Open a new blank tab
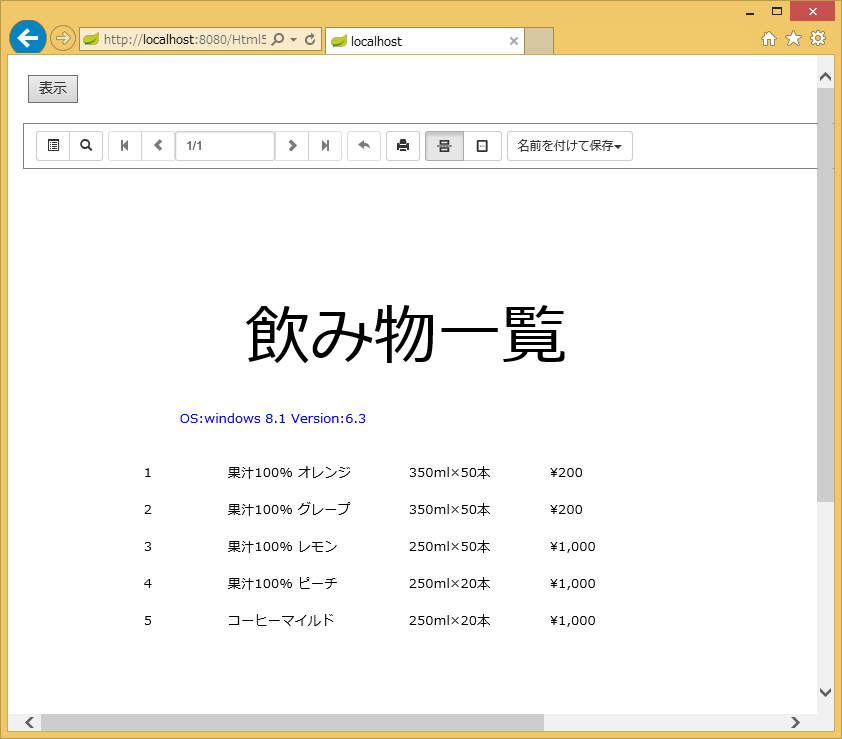The height and width of the screenshot is (739, 842). coord(539,41)
